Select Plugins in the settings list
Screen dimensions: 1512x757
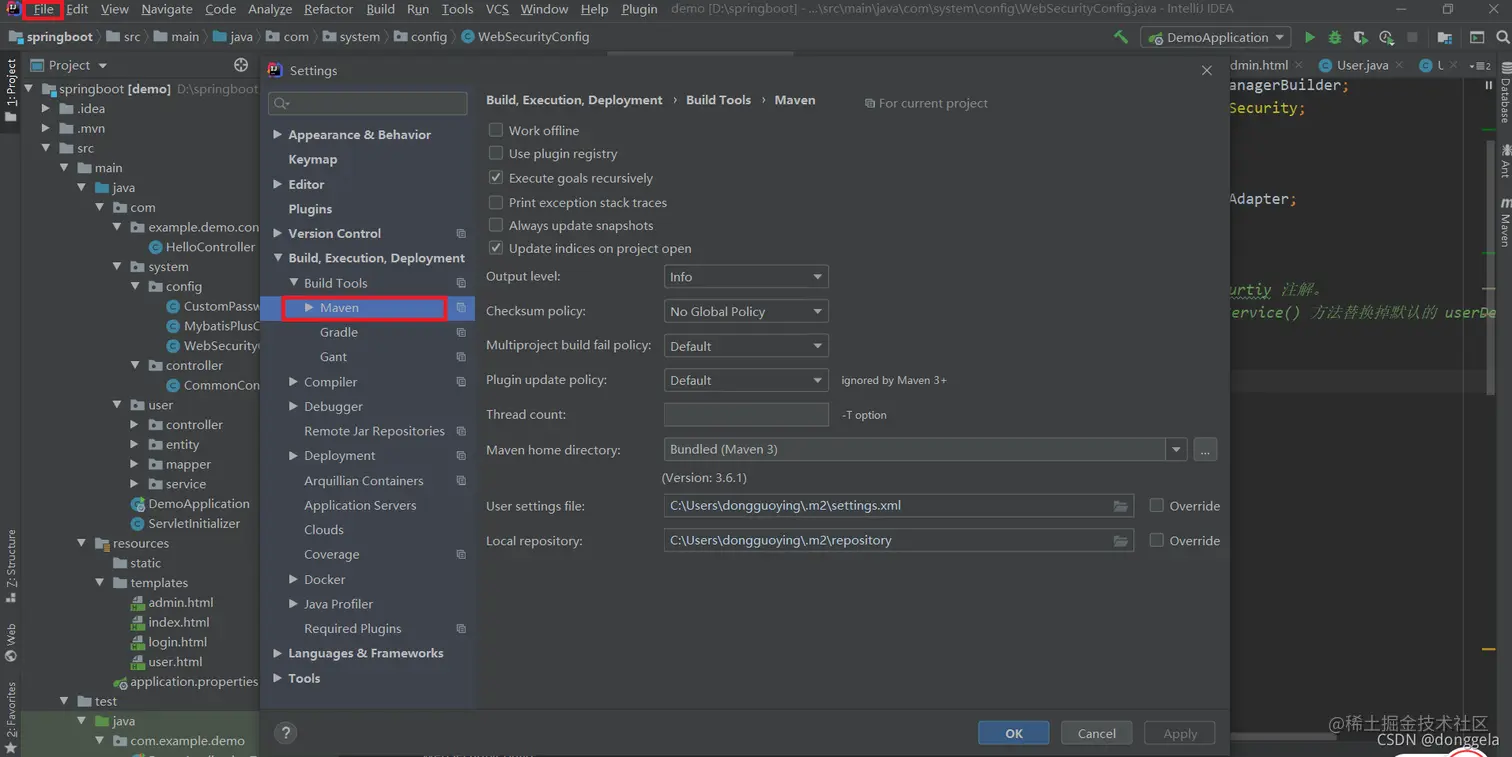[310, 209]
